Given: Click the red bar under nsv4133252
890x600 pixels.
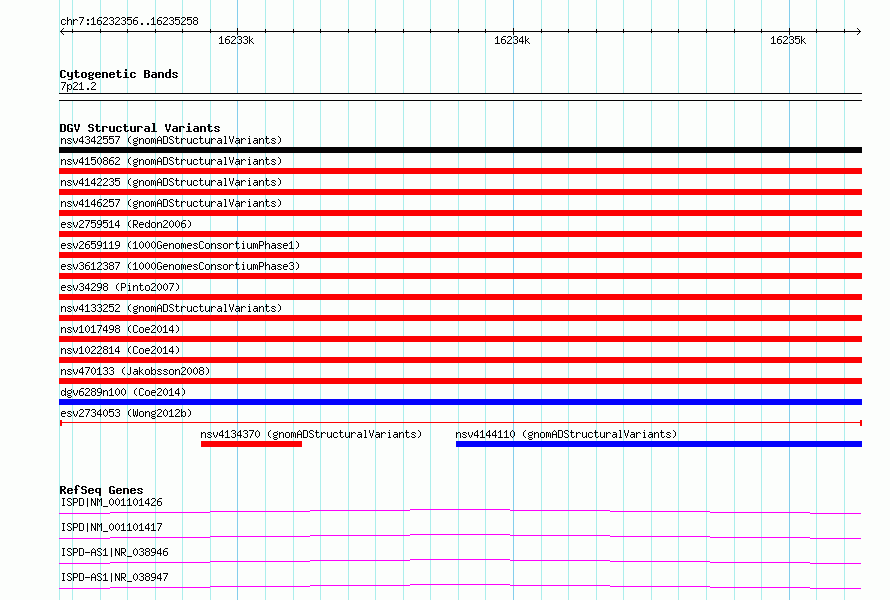Looking at the screenshot, I should tap(460, 318).
